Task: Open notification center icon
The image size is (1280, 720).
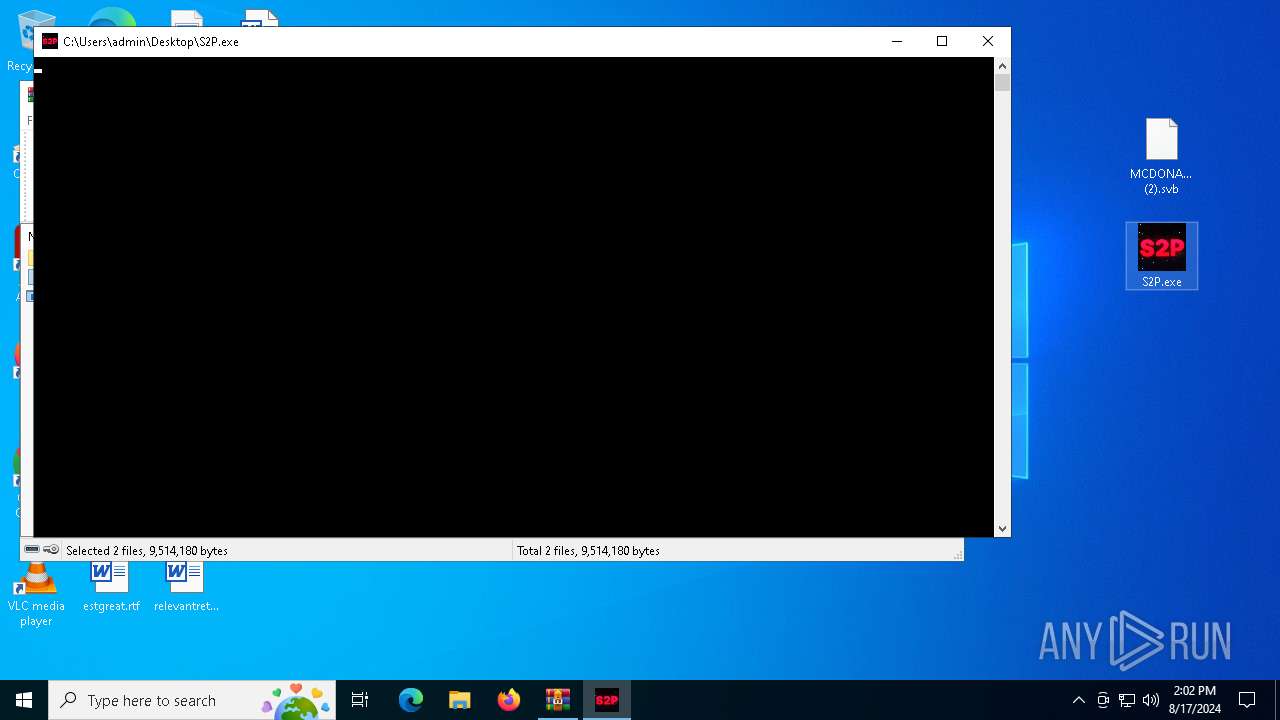Action: pos(1247,700)
